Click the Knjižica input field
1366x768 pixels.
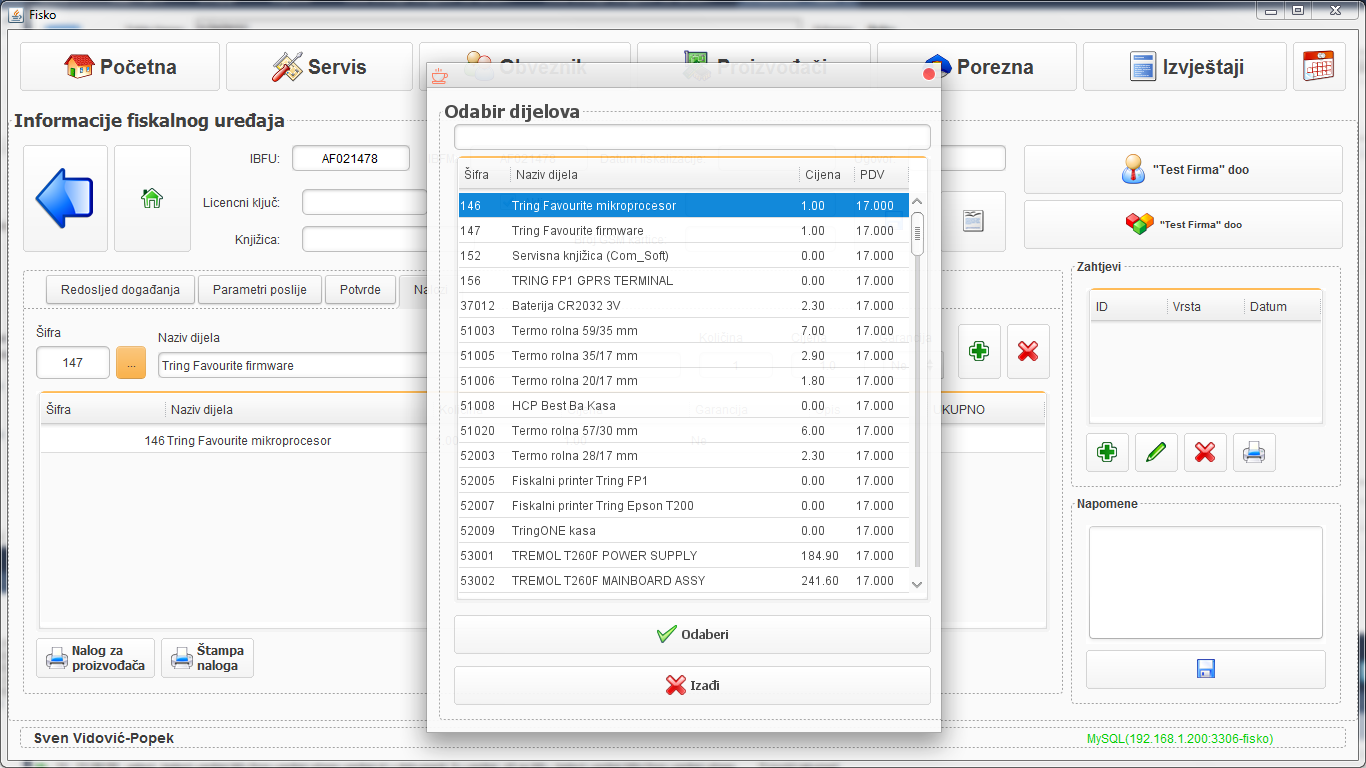(365, 239)
